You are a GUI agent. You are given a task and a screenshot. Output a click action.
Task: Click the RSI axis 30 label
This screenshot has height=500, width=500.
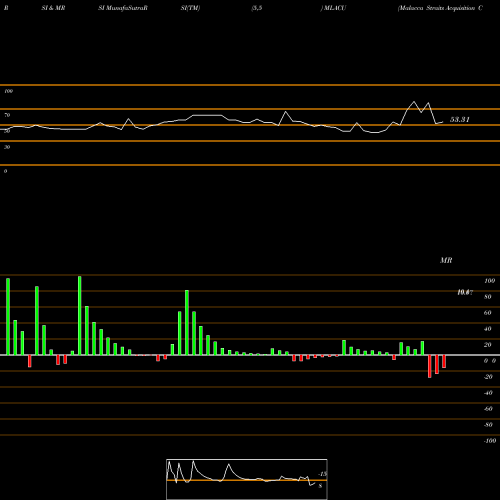(7, 147)
